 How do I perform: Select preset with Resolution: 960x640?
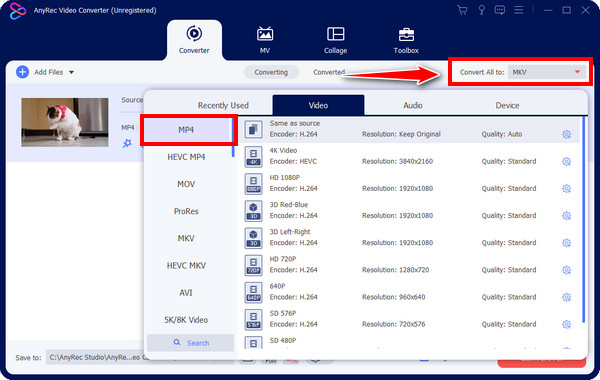coord(393,297)
